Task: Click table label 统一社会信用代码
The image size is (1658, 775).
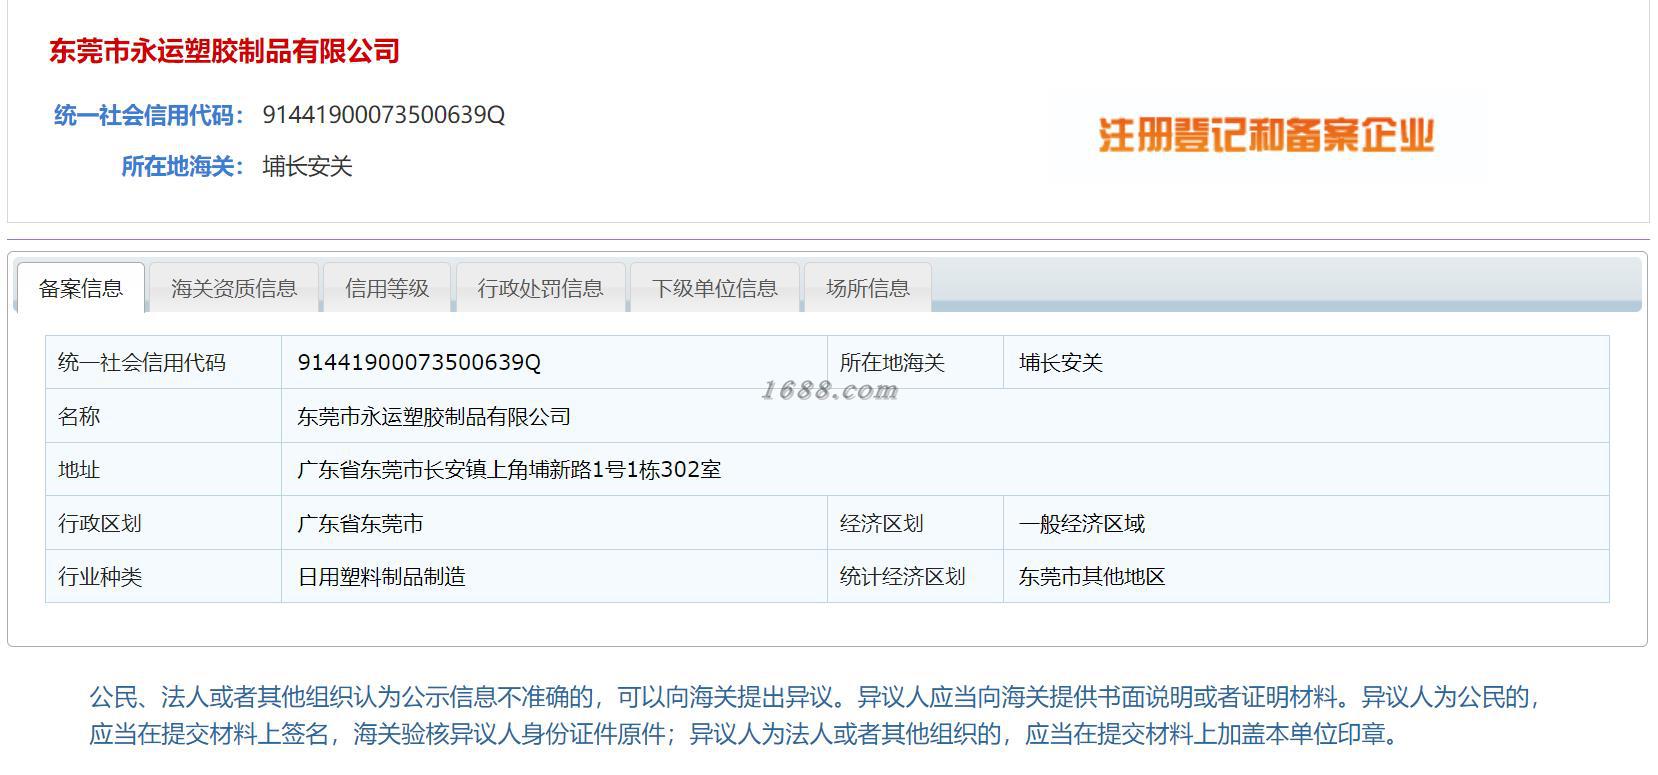Action: tap(142, 362)
